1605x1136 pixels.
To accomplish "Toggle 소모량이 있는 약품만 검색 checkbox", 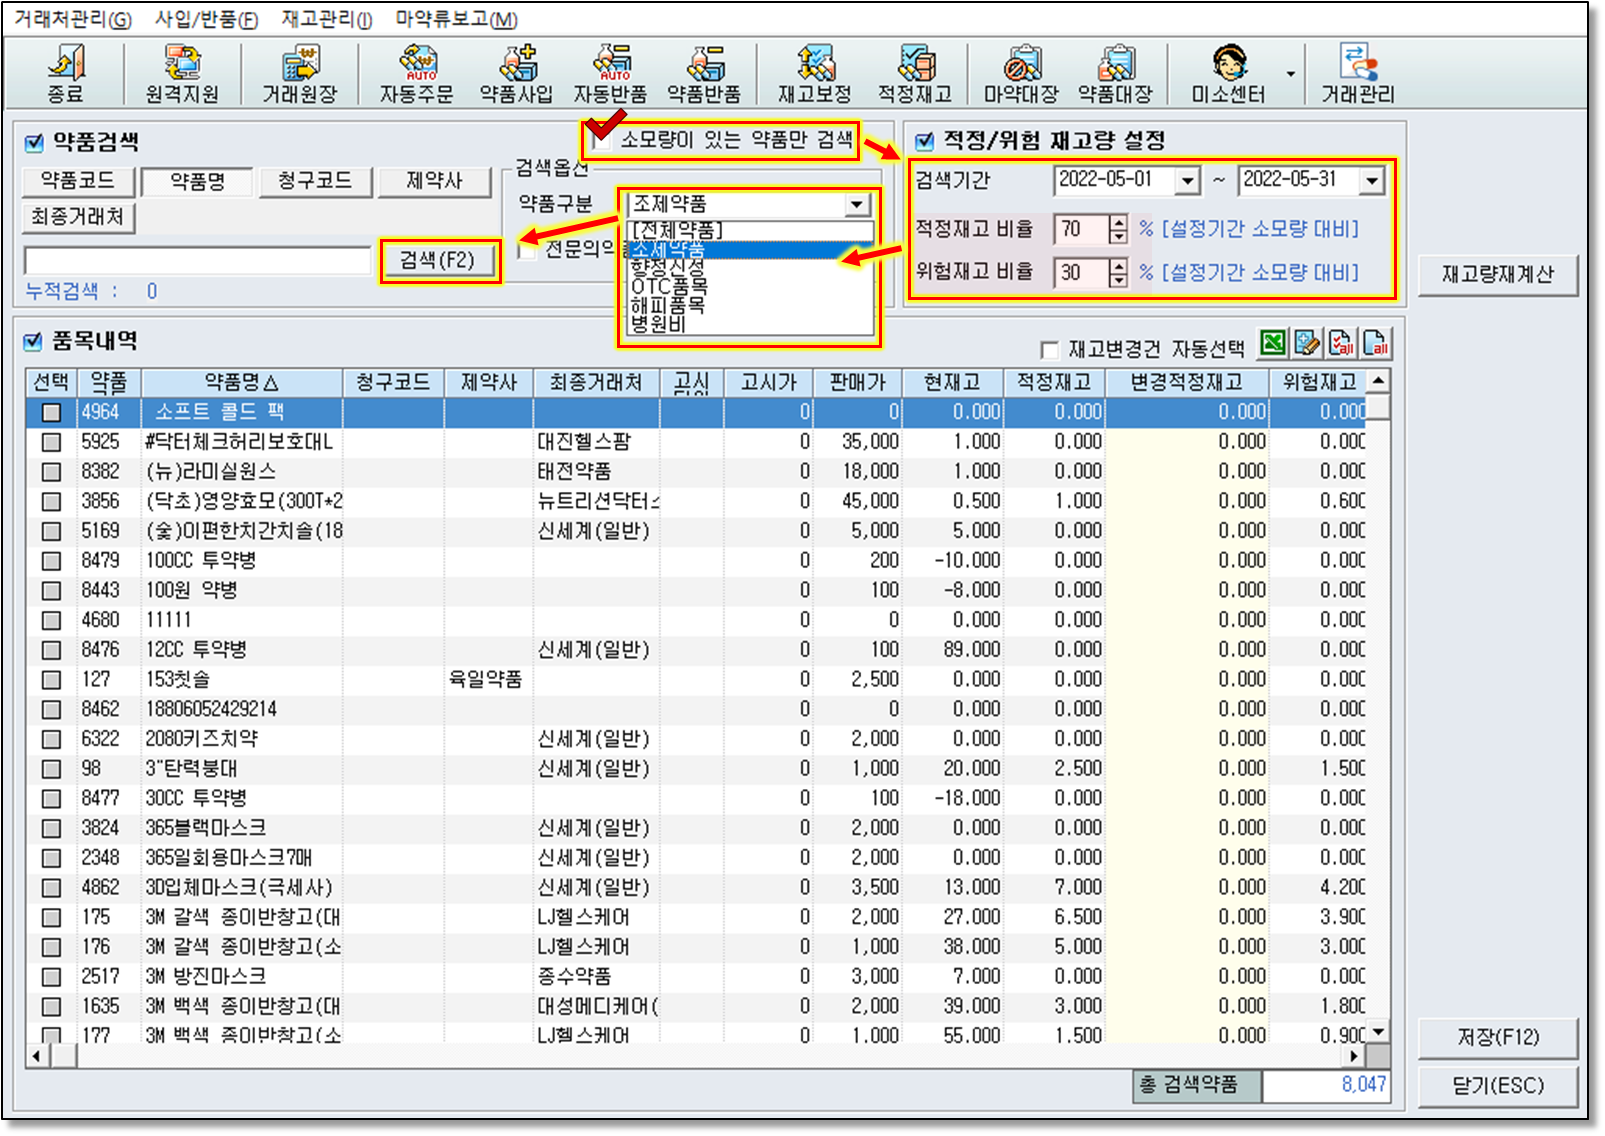I will 601,139.
